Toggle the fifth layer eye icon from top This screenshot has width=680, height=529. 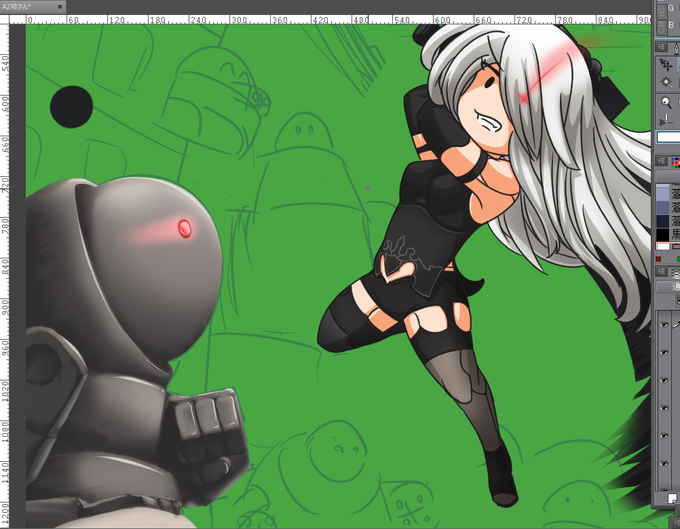tap(664, 436)
